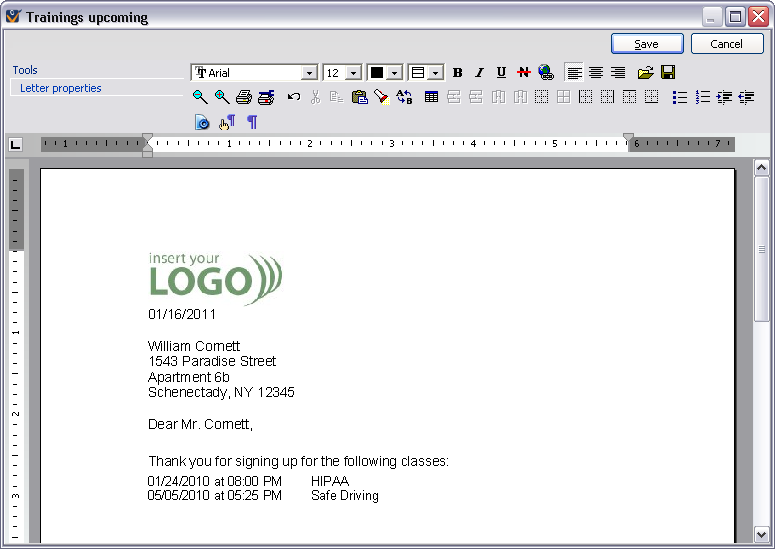Click the Thank you for signing up sentence

(299, 461)
